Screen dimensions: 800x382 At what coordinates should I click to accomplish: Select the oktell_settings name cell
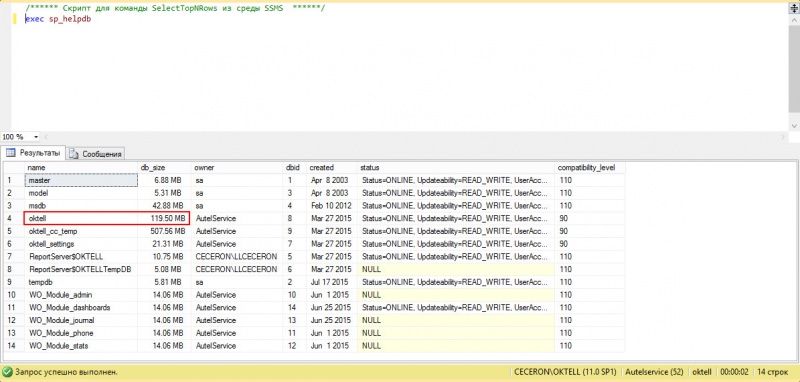point(81,244)
